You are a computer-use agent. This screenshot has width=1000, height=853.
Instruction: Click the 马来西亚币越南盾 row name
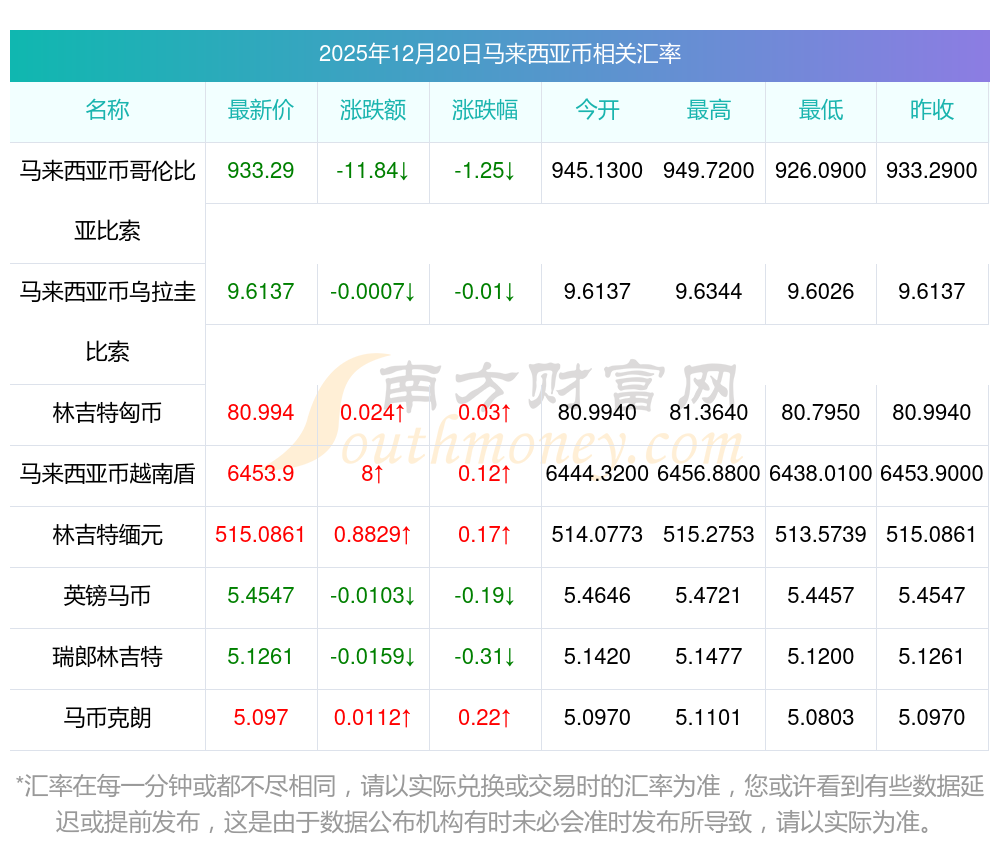tap(107, 474)
